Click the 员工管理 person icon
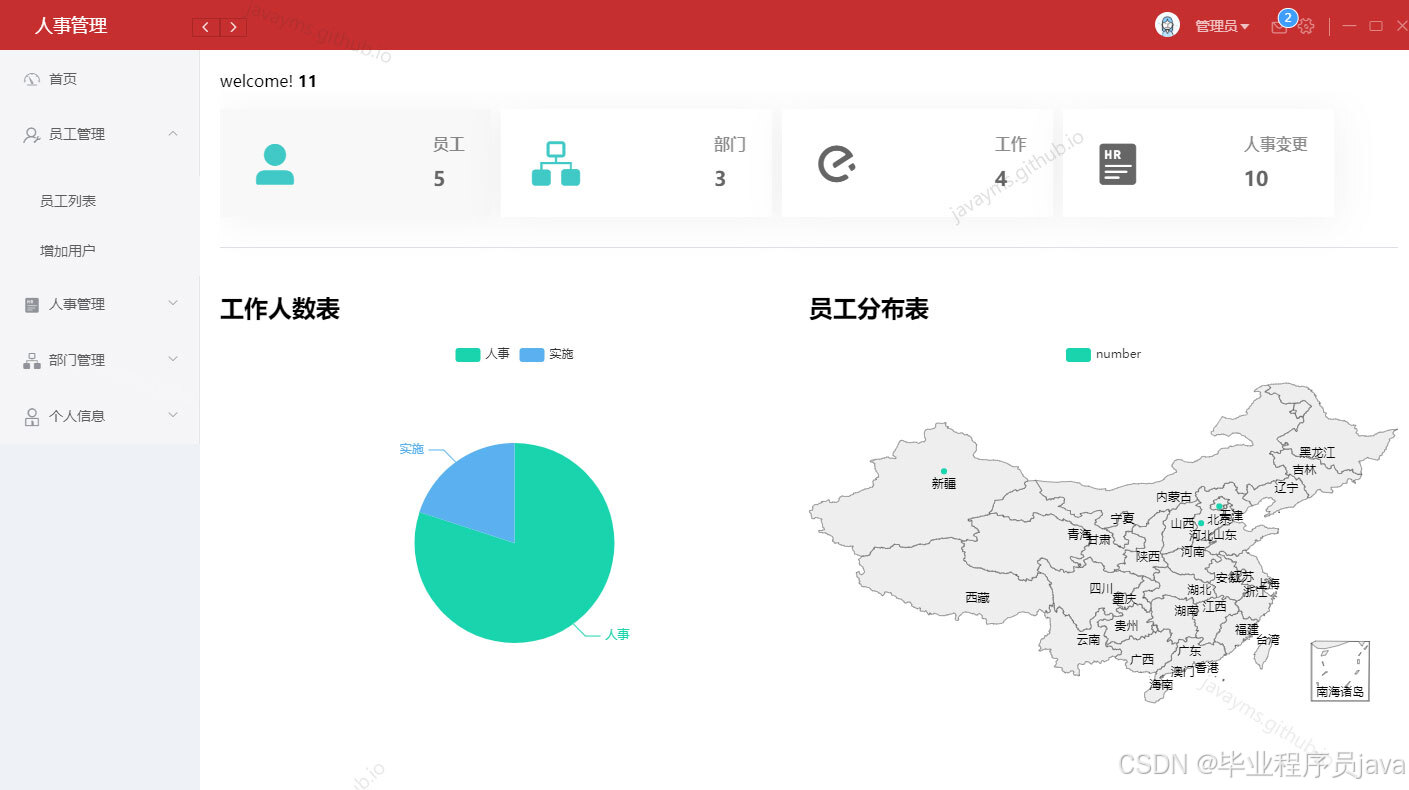This screenshot has height=790, width=1409. click(x=31, y=134)
